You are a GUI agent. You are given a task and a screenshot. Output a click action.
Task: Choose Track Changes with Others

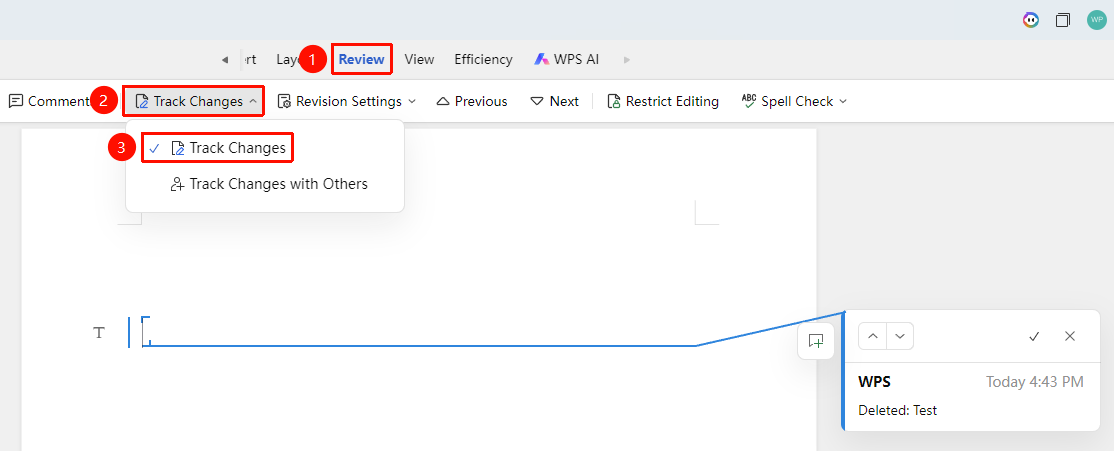pyautogui.click(x=269, y=184)
